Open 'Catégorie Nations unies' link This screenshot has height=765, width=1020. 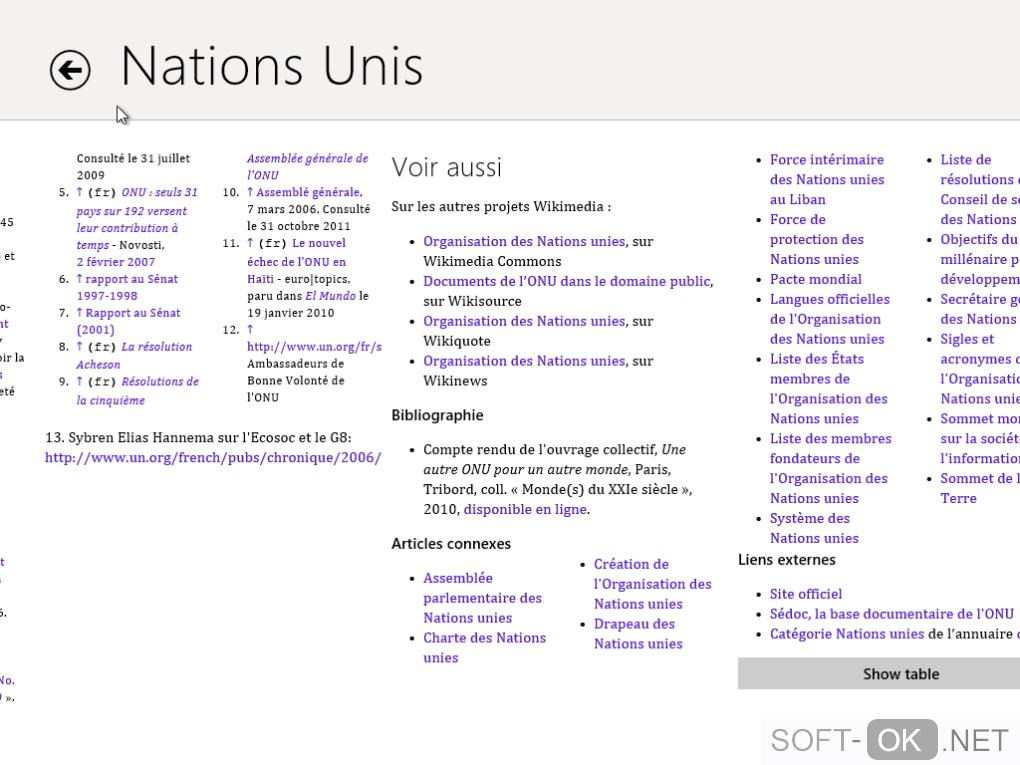tap(847, 634)
